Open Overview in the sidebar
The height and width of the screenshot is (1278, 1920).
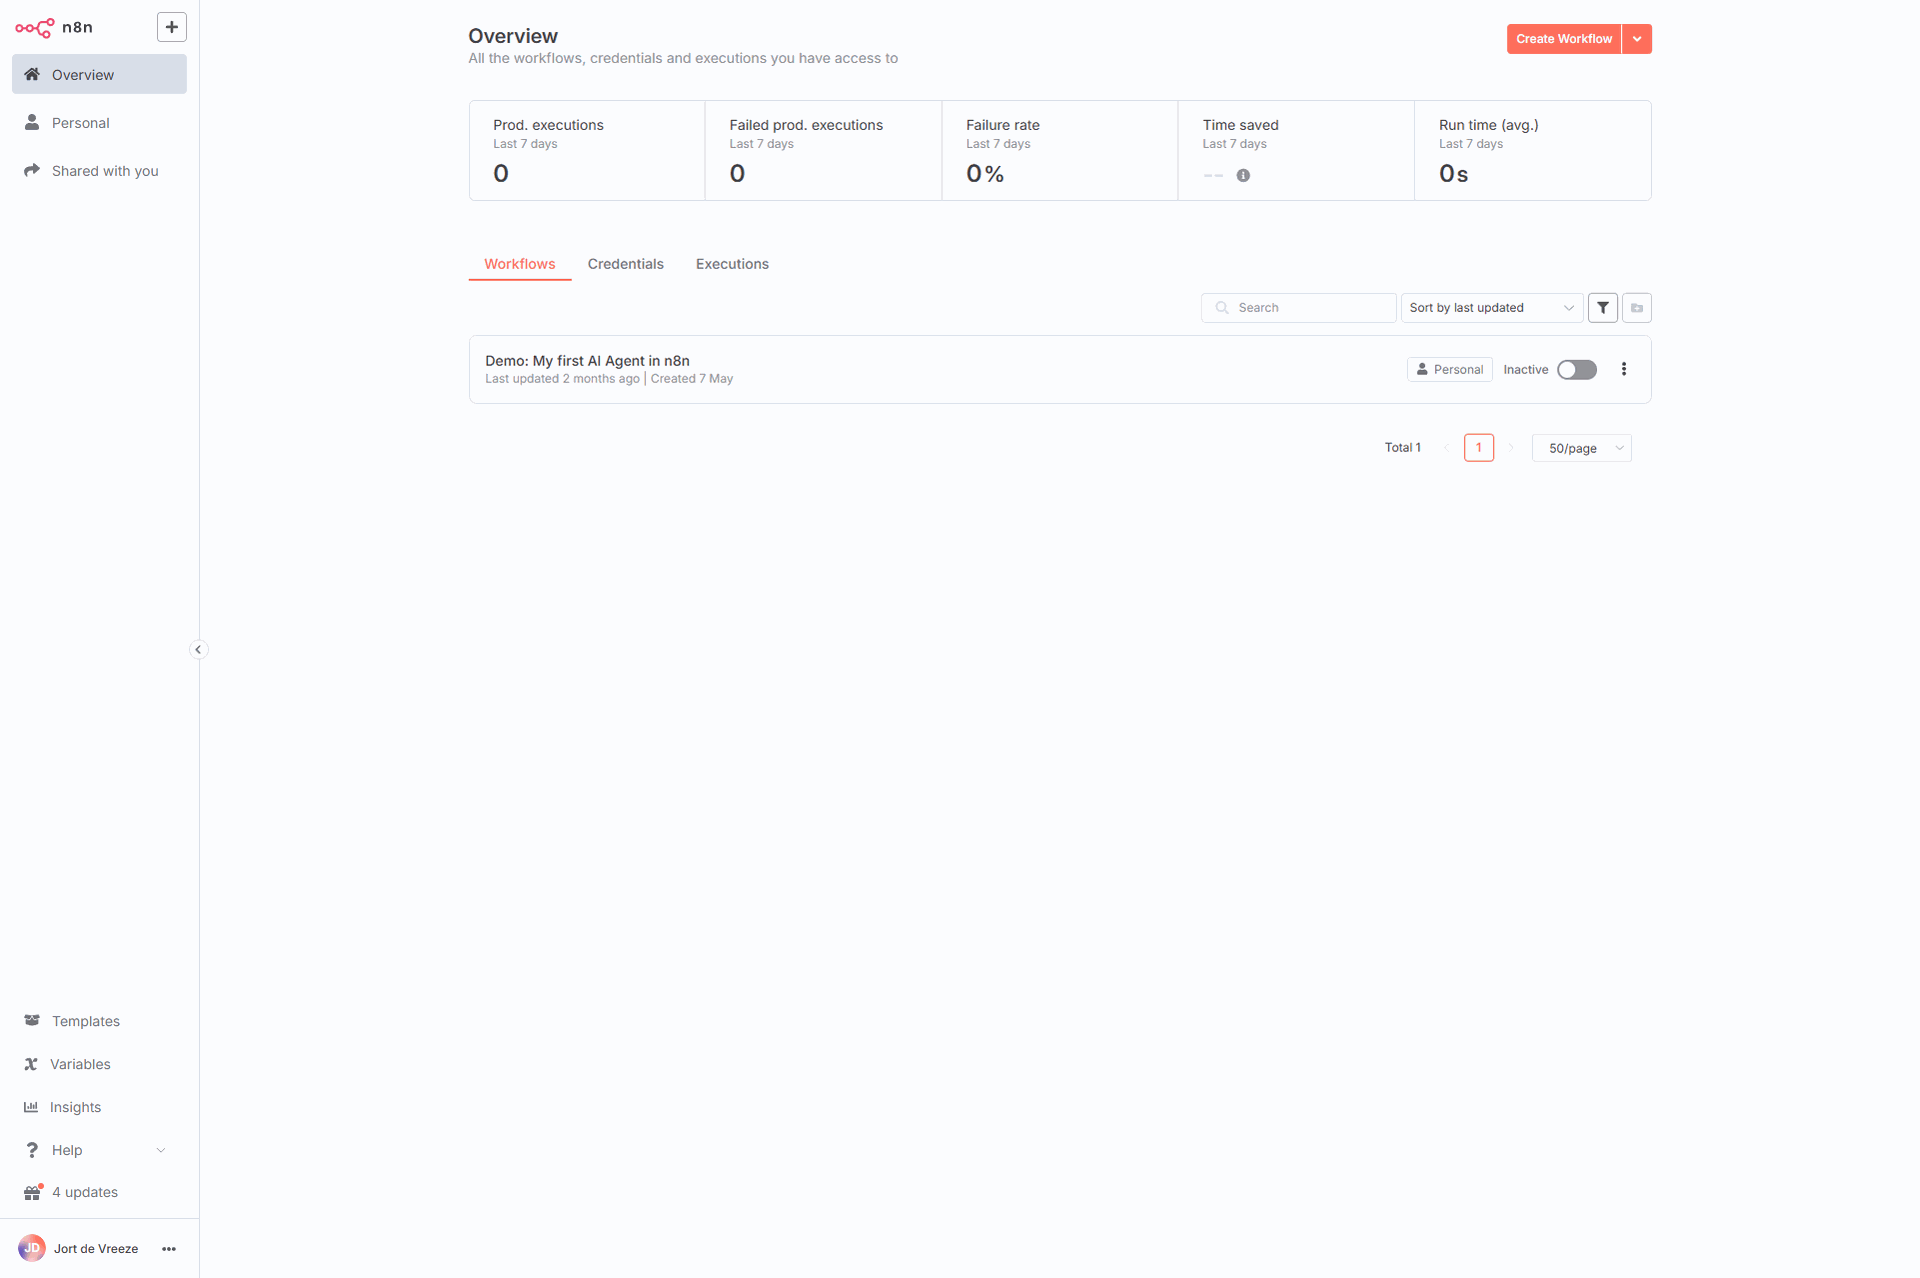coord(99,74)
